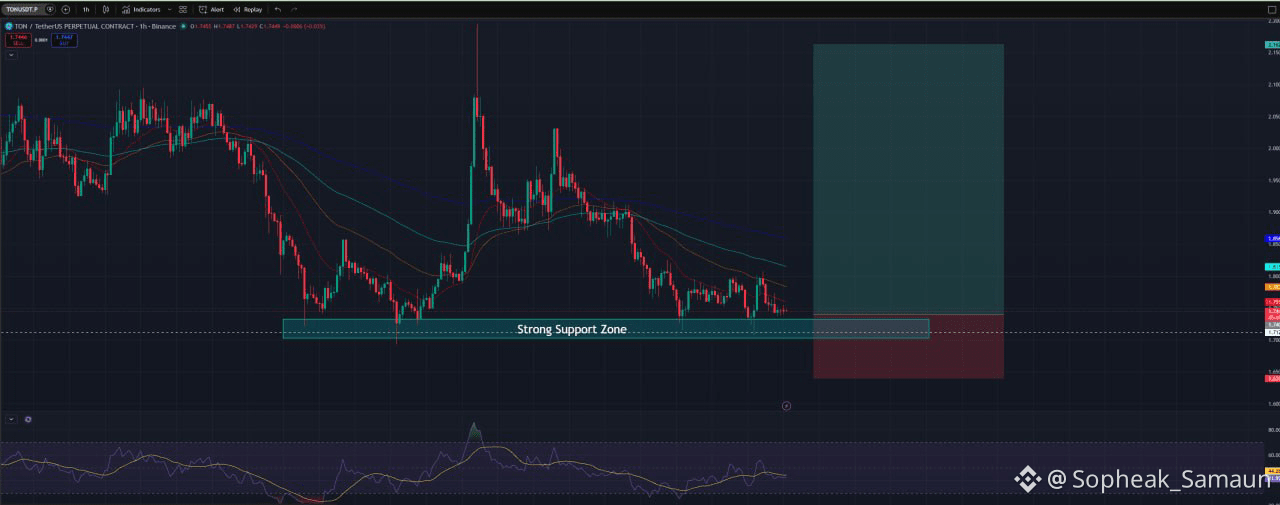
Task: Redo the last chart action
Action: tap(294, 10)
